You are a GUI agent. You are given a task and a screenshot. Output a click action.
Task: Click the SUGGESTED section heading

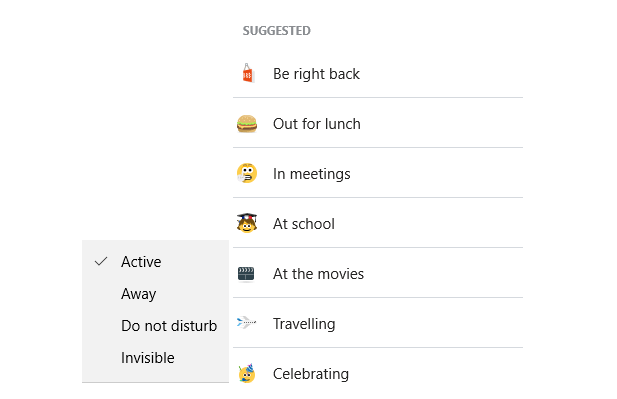tap(277, 31)
